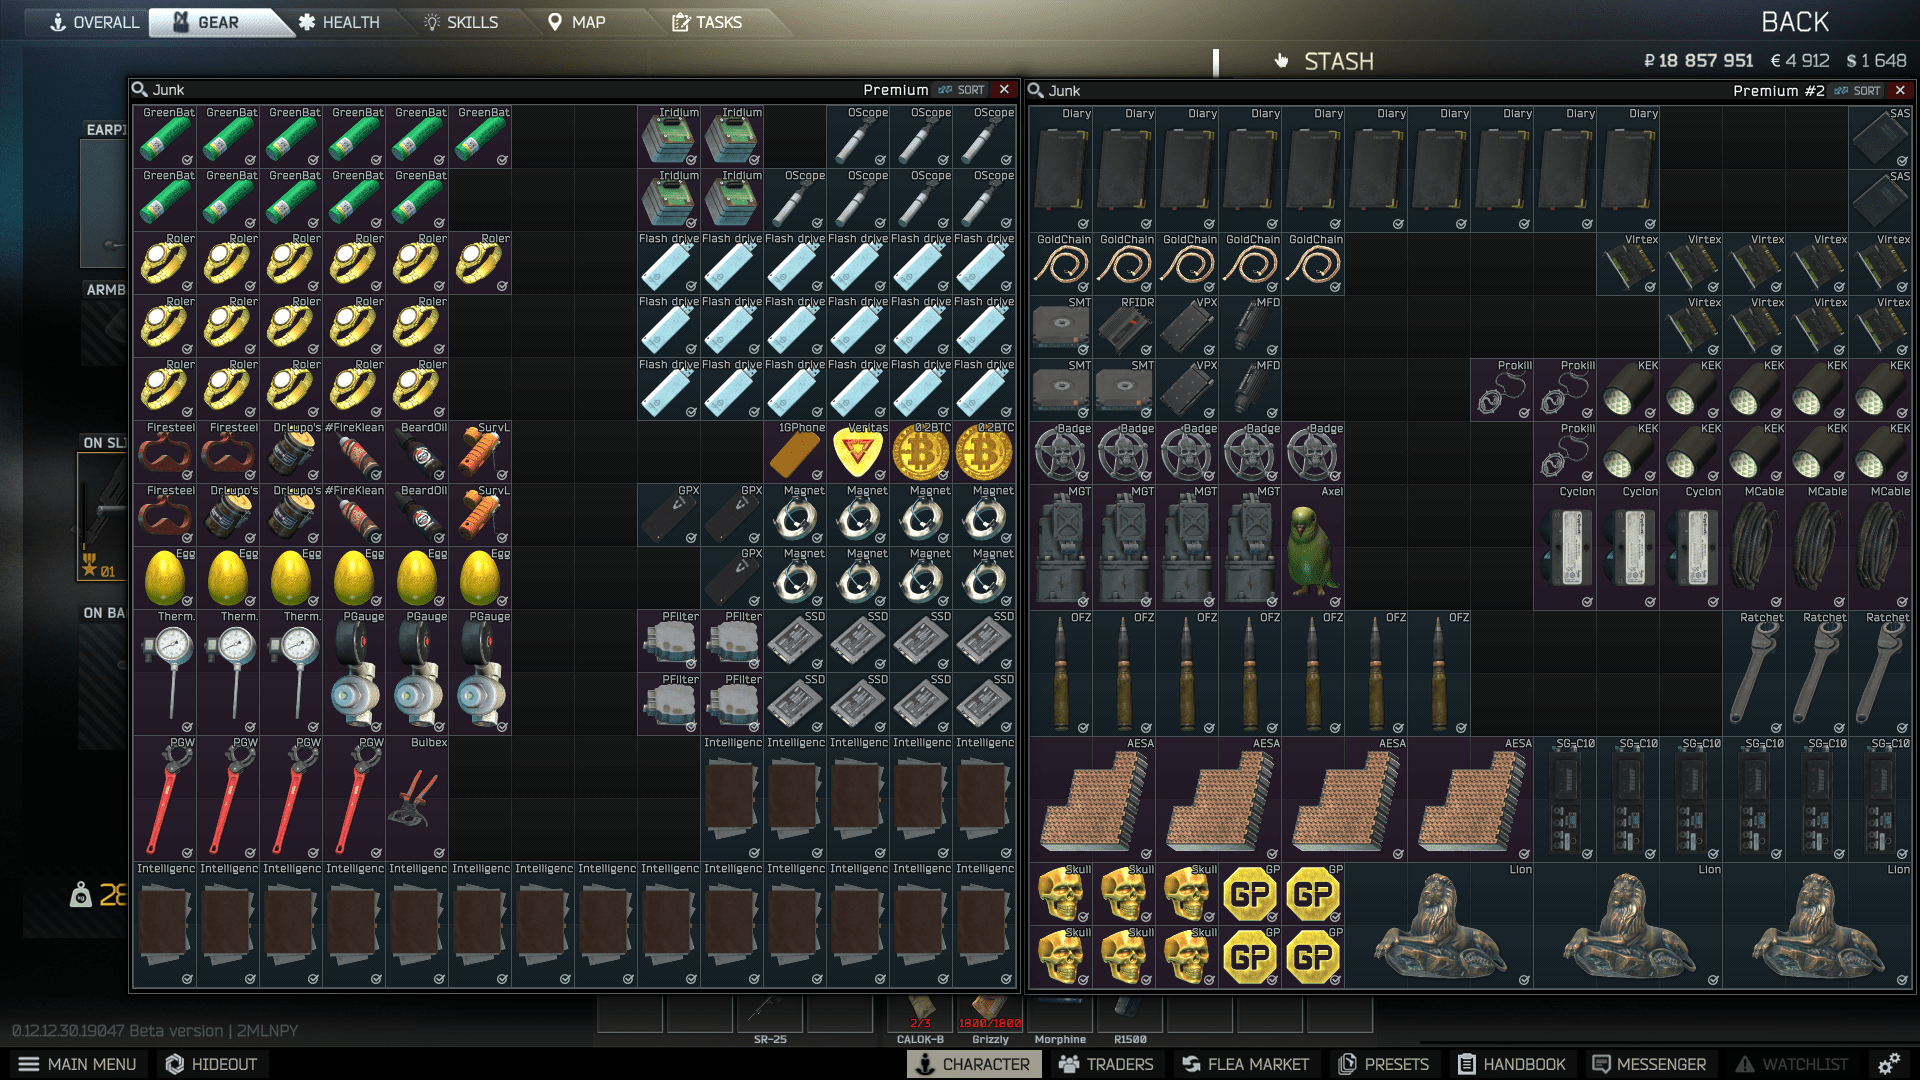Open the search in Premium #2 container
Viewport: 1920px width, 1080px height.
tap(1036, 91)
